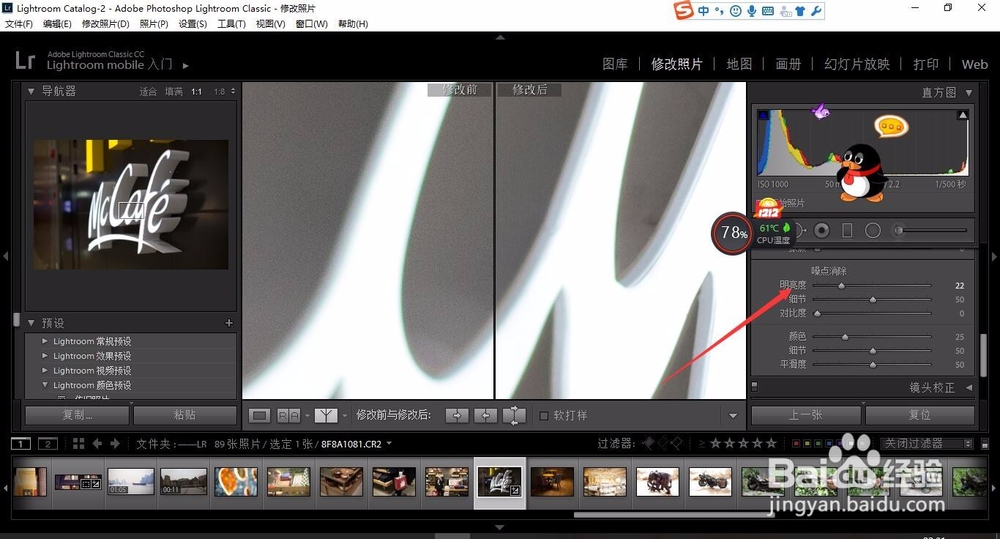Screen dimensions: 1000x539
Task: Open Sogou emoji smiley panel
Action: [x=735, y=11]
